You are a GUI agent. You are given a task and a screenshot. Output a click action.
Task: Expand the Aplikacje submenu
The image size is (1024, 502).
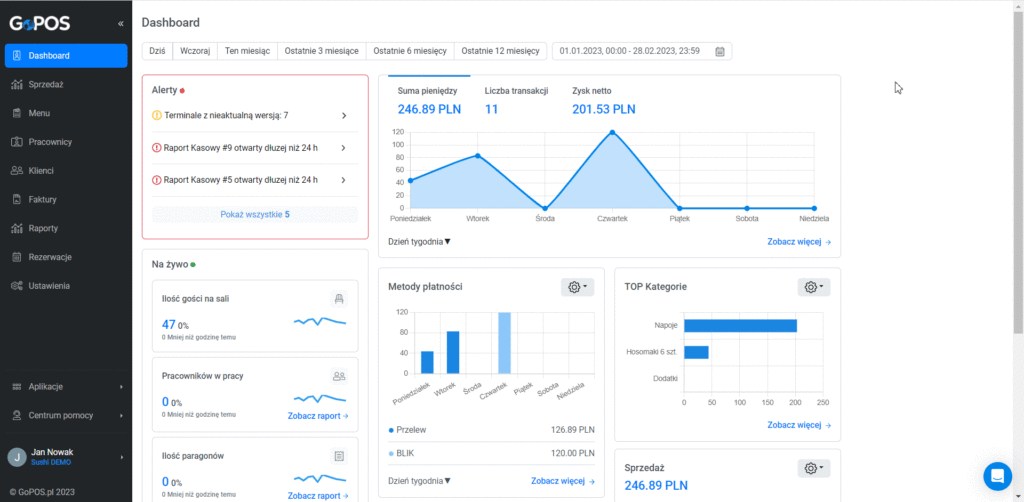66,386
